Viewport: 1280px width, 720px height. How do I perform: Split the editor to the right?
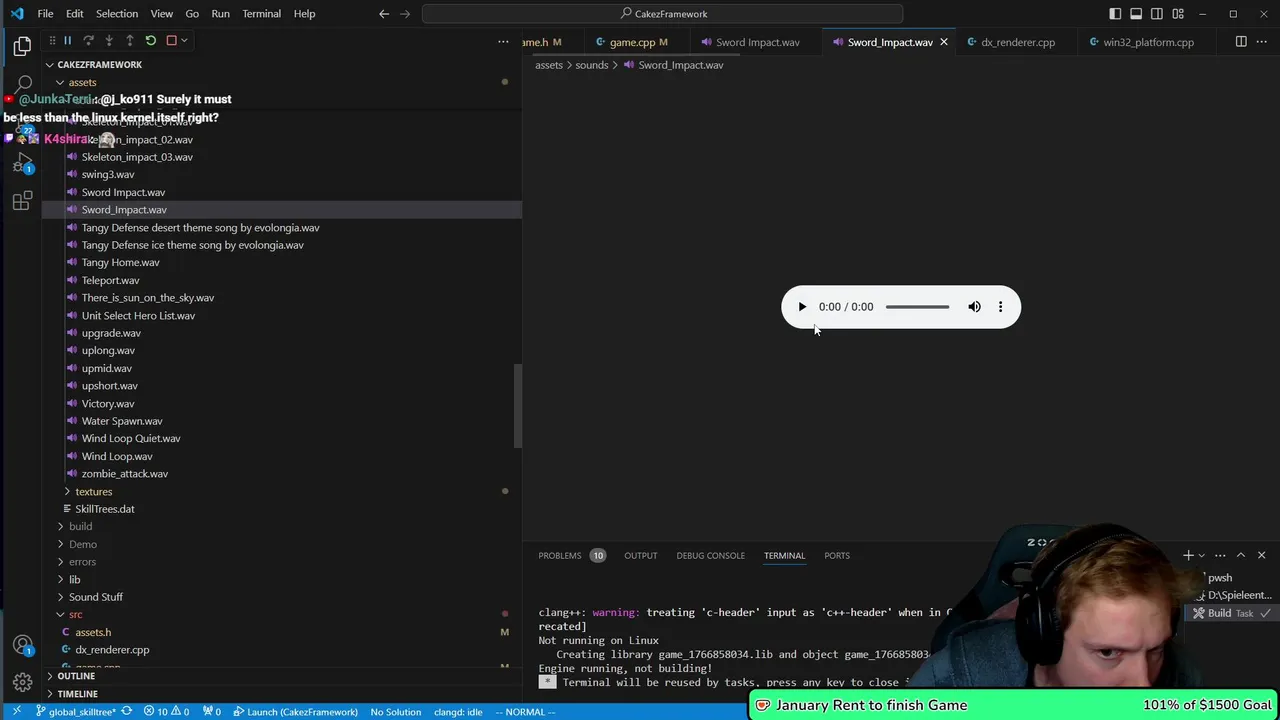click(x=1241, y=42)
